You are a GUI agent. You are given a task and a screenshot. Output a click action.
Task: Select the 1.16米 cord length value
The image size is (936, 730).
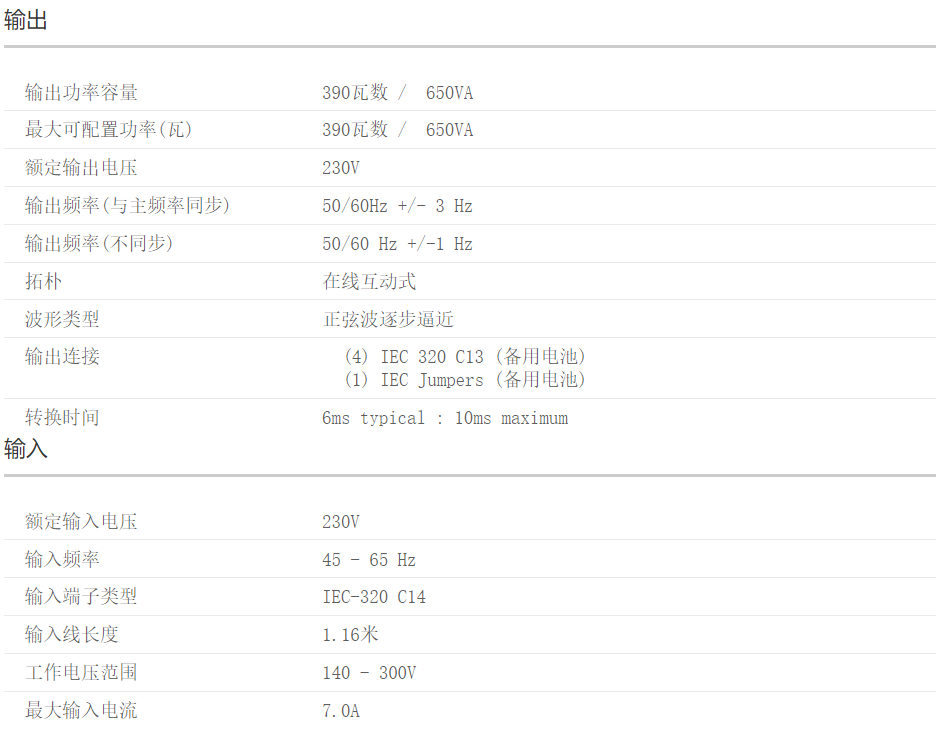tap(350, 635)
